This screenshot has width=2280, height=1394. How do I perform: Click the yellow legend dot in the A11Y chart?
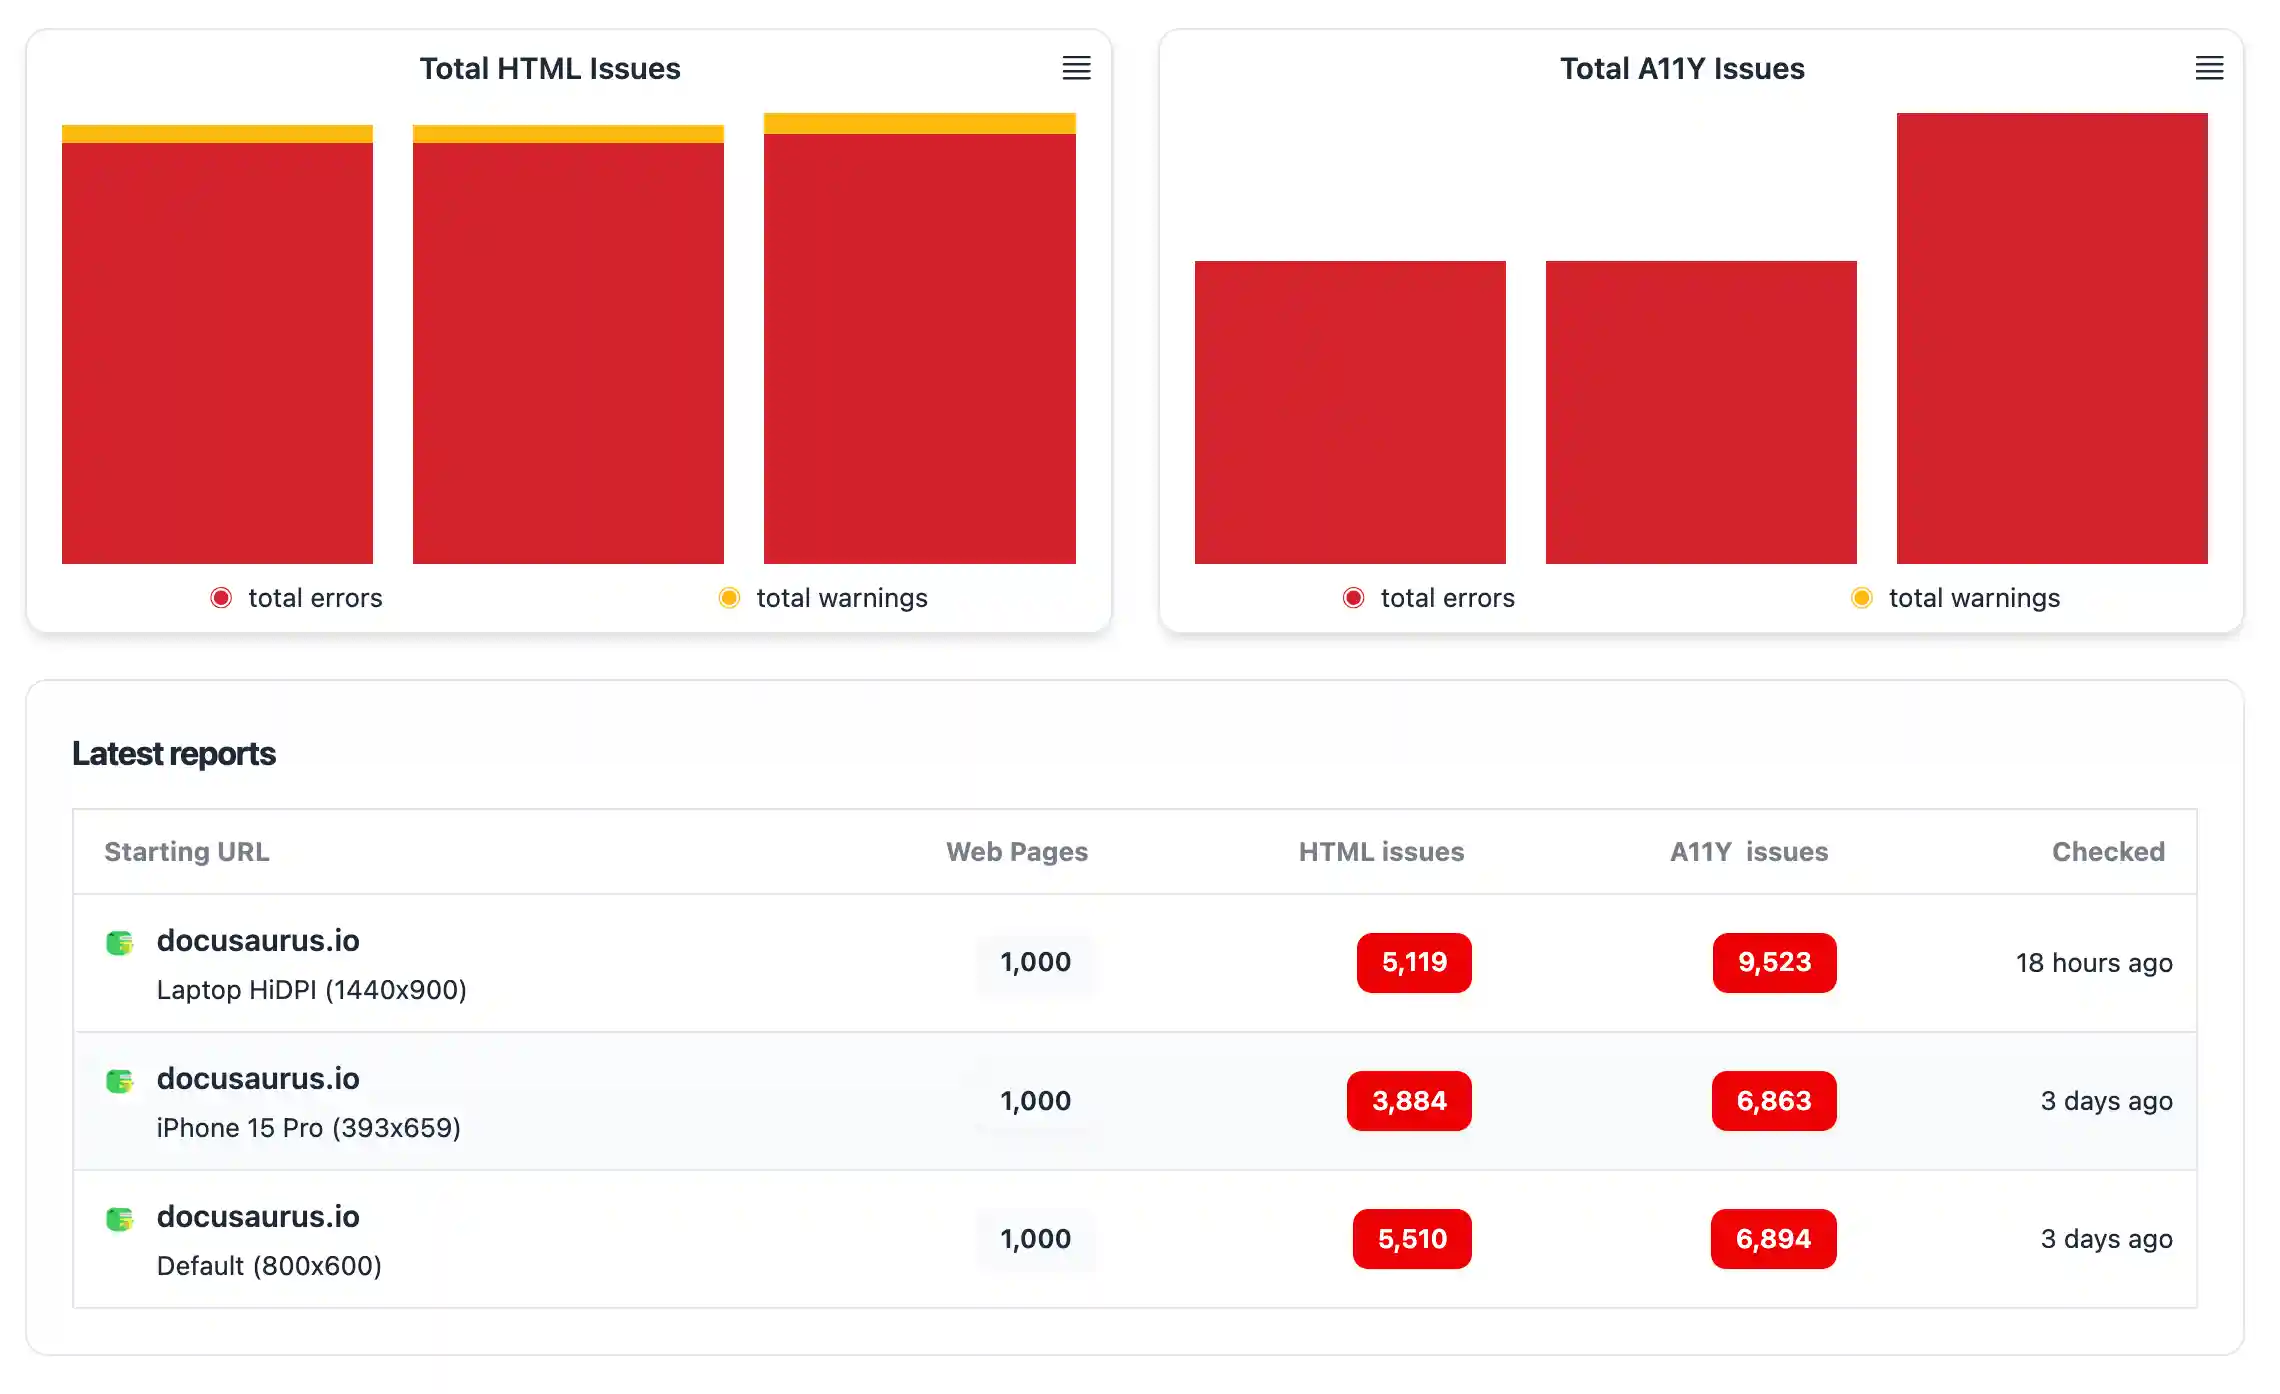pos(1862,598)
